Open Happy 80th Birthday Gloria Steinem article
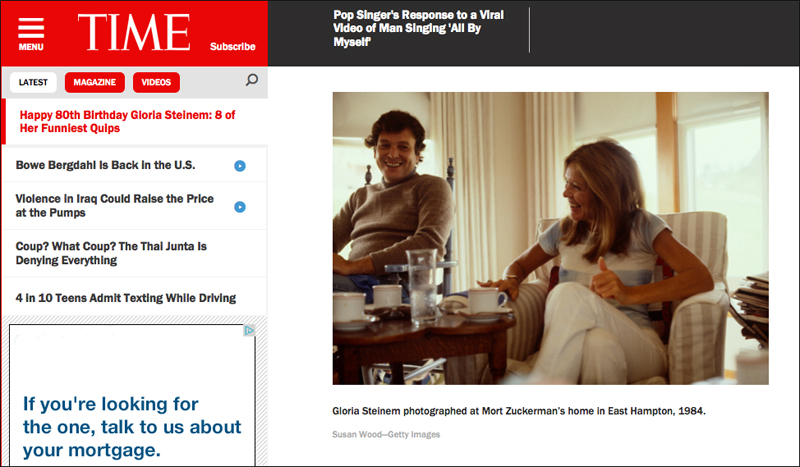The height and width of the screenshot is (467, 800). tap(127, 122)
